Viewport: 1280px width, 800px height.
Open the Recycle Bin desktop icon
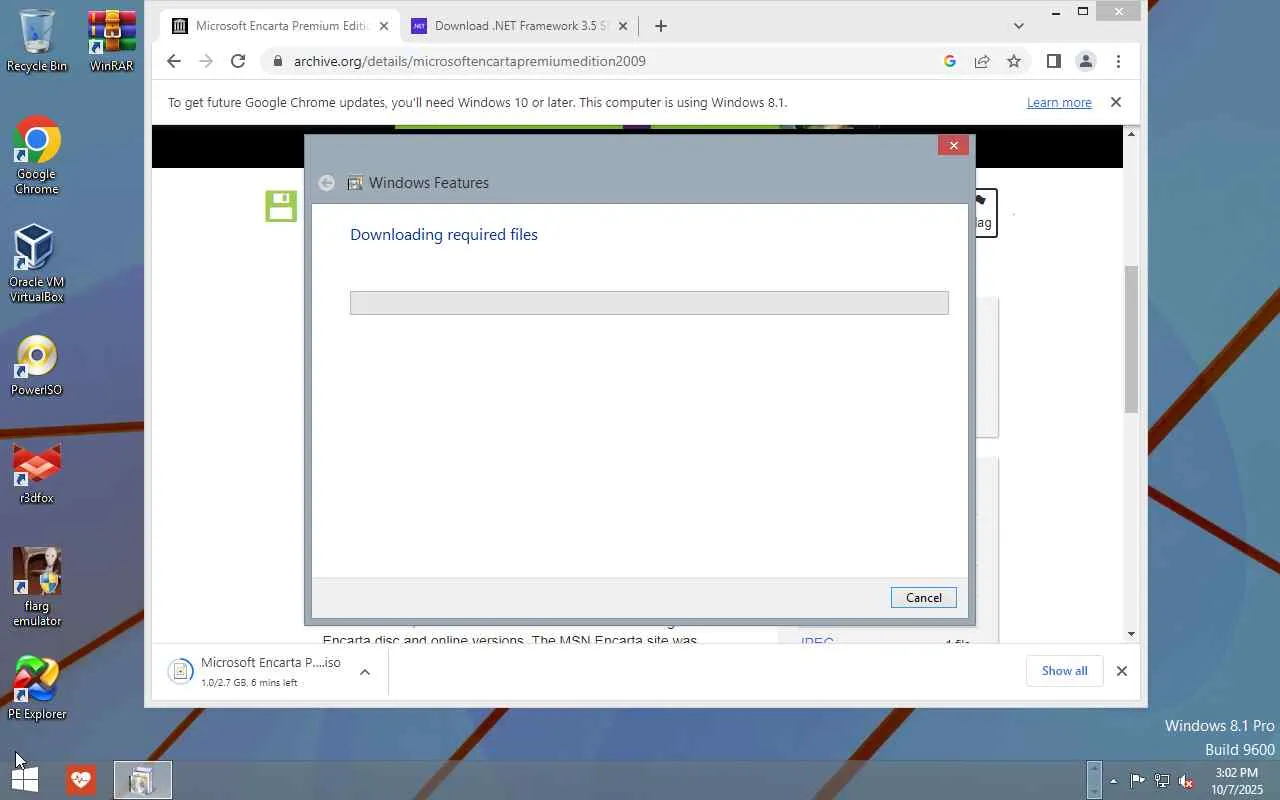[37, 41]
